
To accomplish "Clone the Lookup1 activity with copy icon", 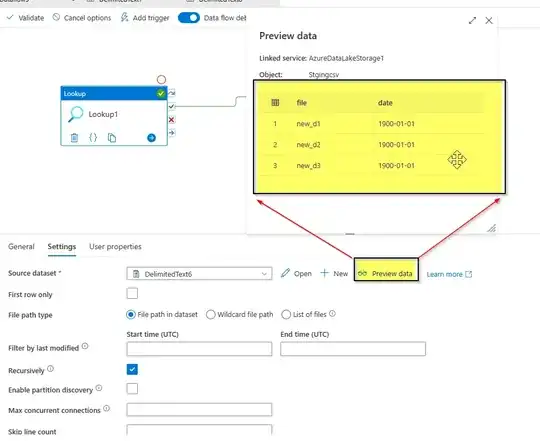I will [x=112, y=138].
